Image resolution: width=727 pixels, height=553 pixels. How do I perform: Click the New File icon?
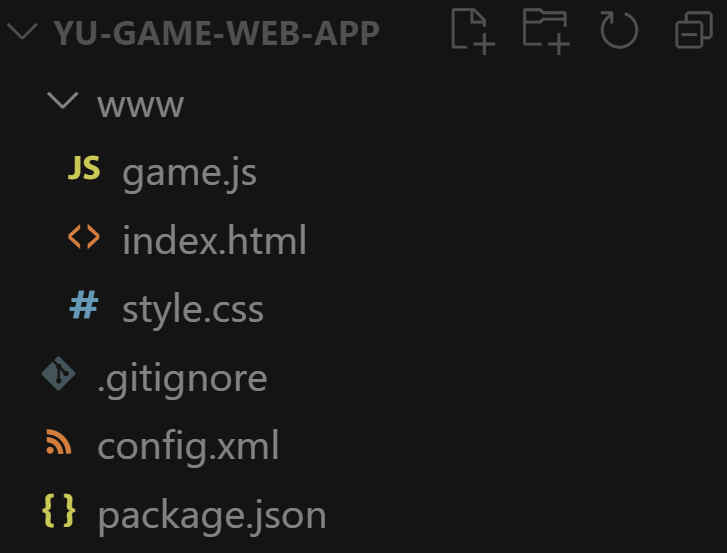472,31
